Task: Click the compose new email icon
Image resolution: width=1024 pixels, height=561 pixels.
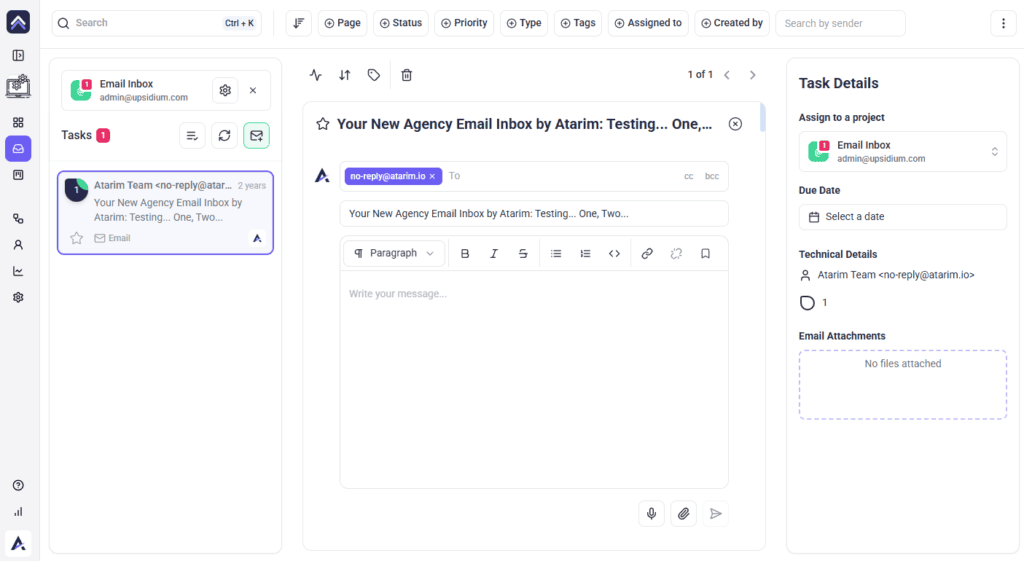Action: point(257,136)
